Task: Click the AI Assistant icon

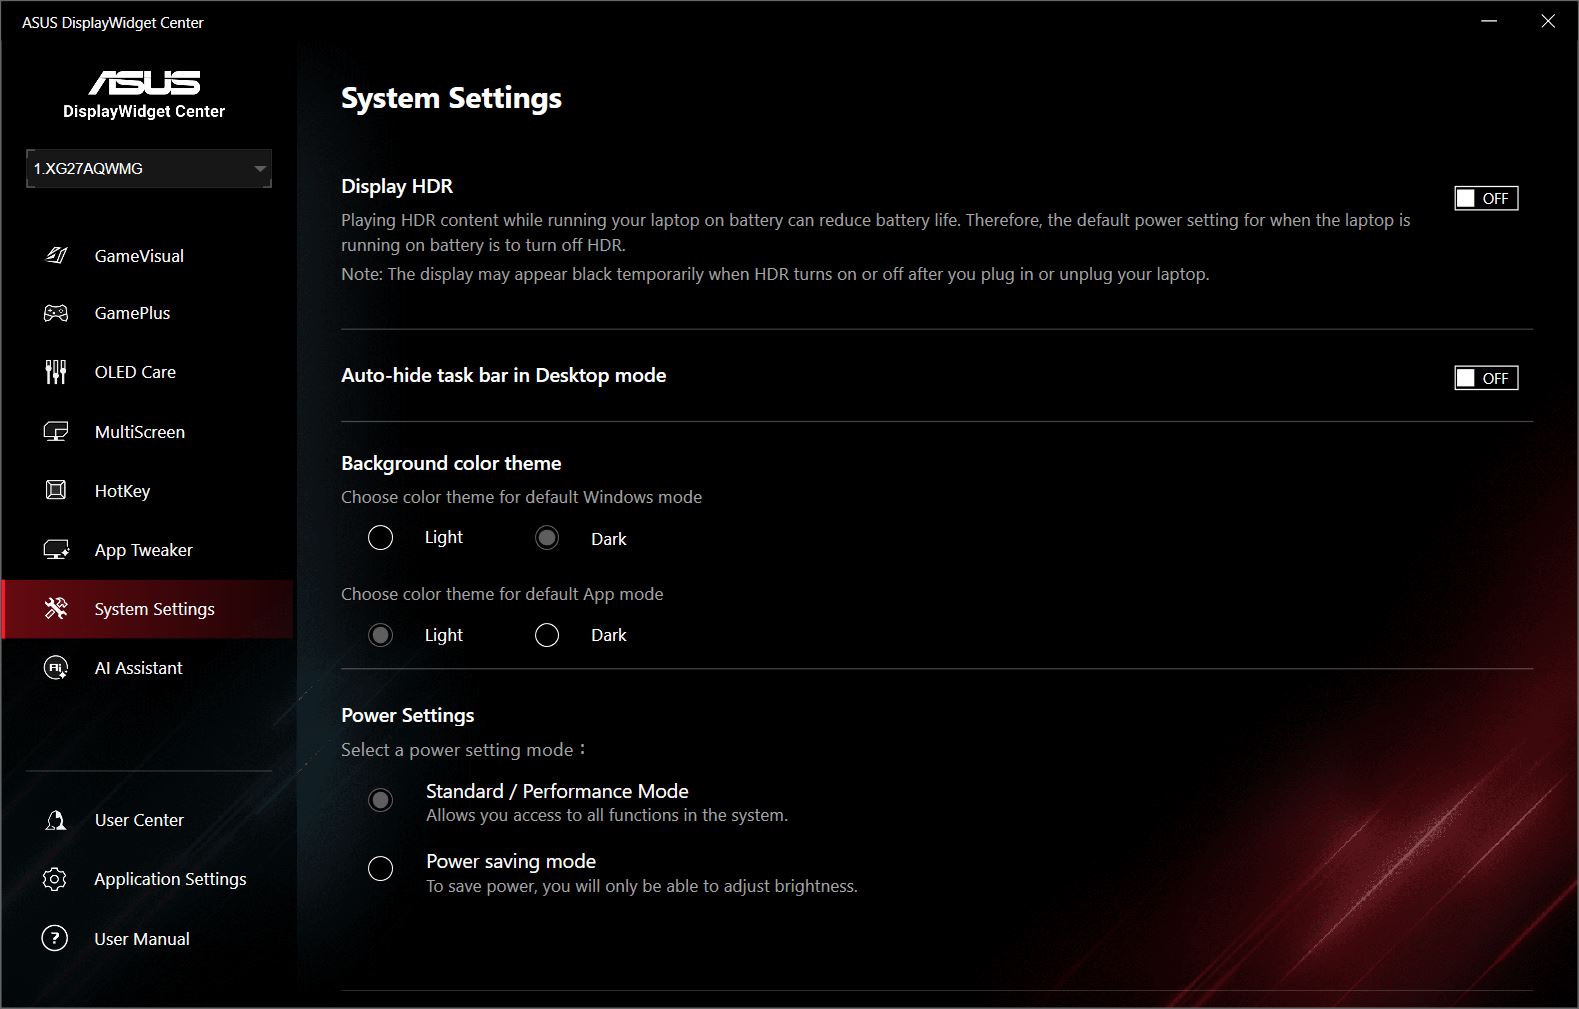Action: click(x=56, y=668)
